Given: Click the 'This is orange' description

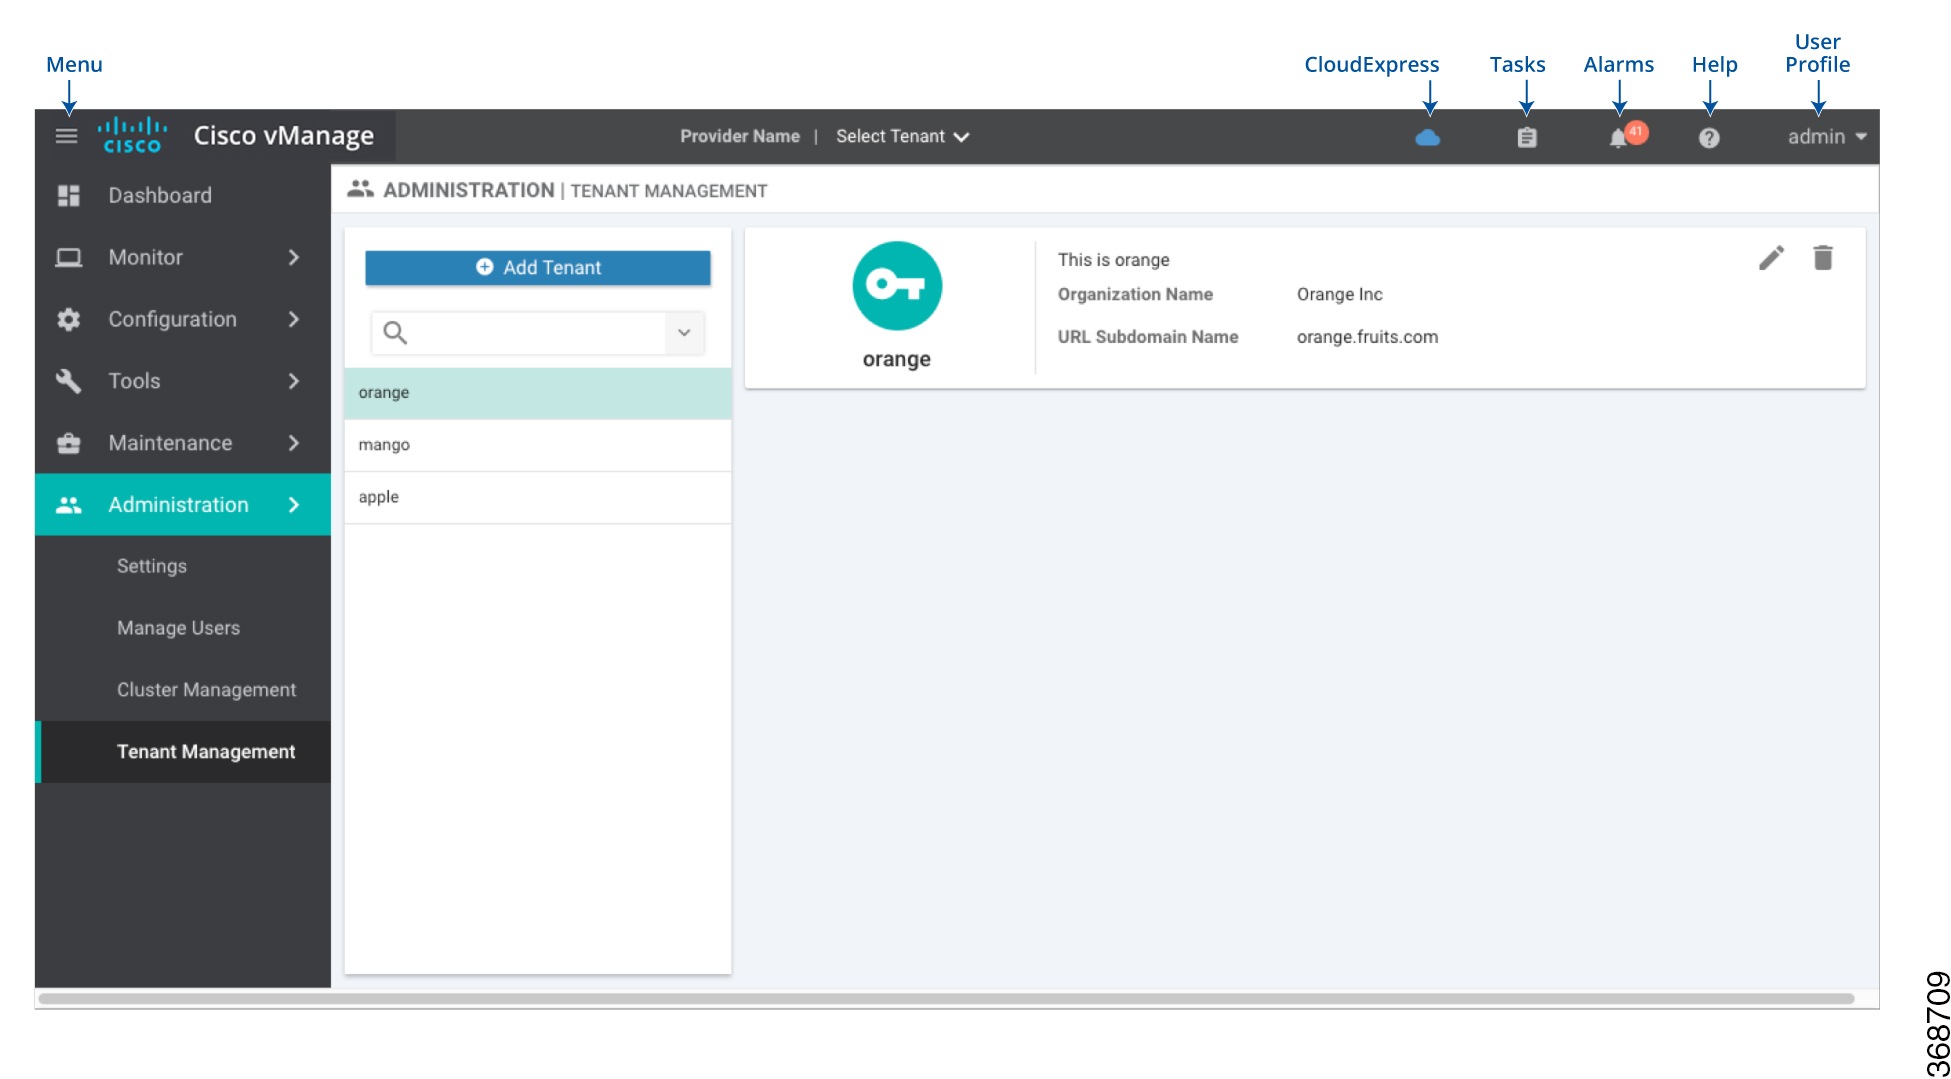Looking at the screenshot, I should coord(1113,260).
